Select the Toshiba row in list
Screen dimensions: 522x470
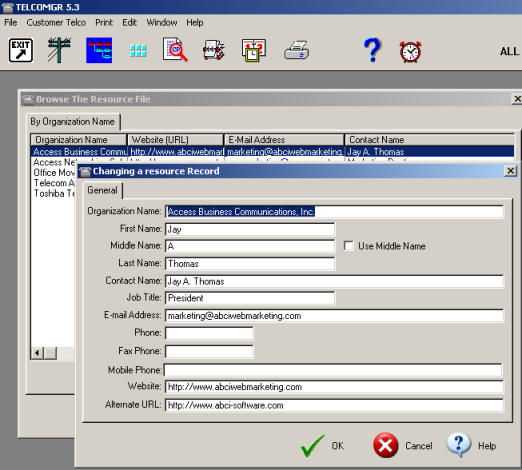[x=54, y=193]
